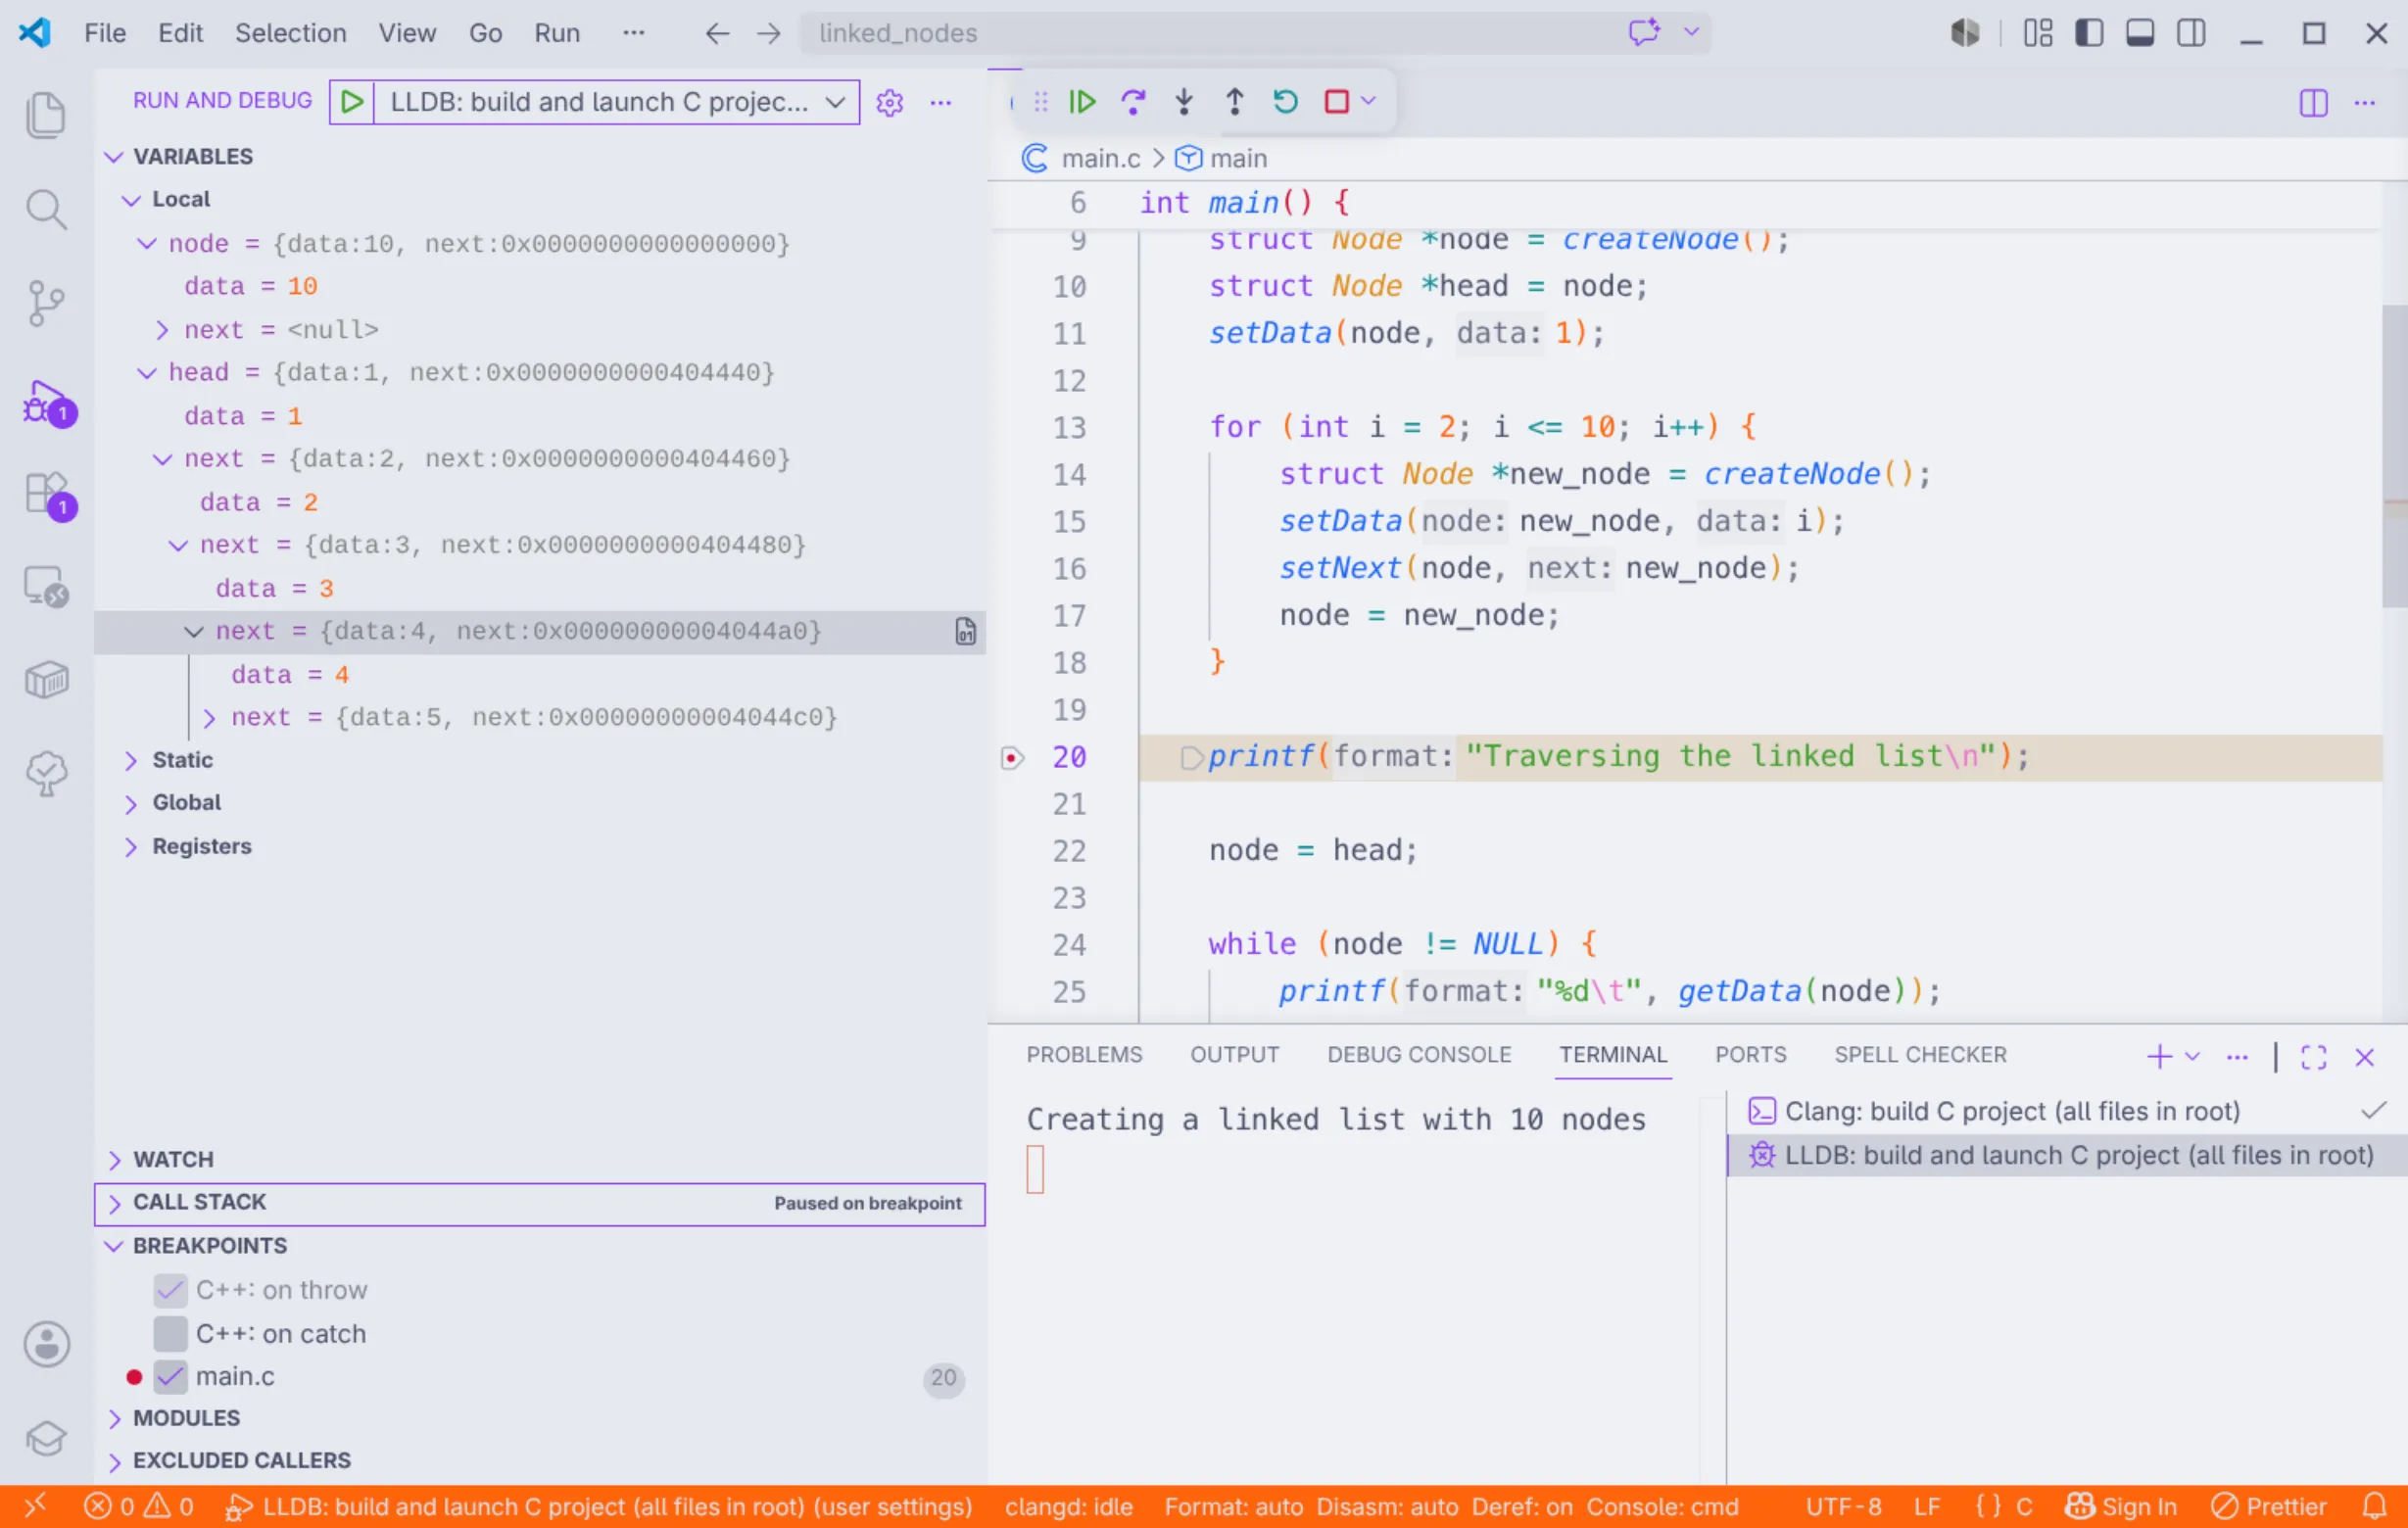Image resolution: width=2408 pixels, height=1528 pixels.
Task: Collapse the VARIABLES section
Action: pyautogui.click(x=114, y=157)
